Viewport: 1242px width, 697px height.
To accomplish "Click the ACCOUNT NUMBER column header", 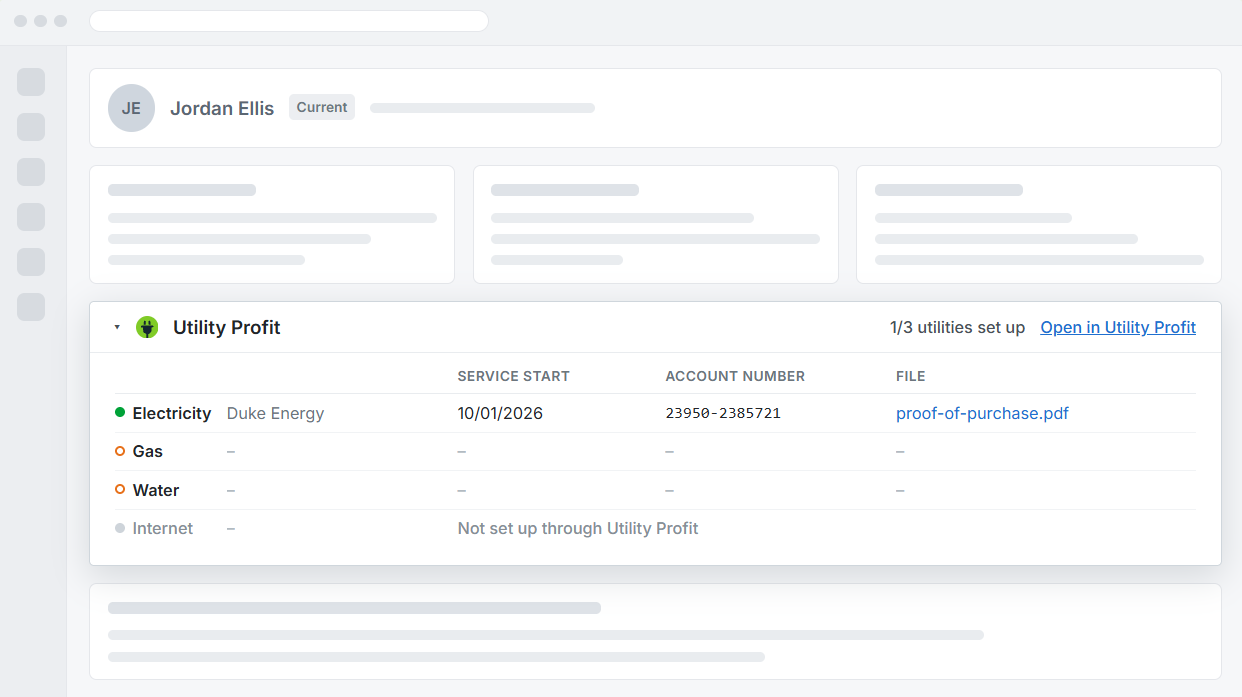I will click(x=735, y=376).
